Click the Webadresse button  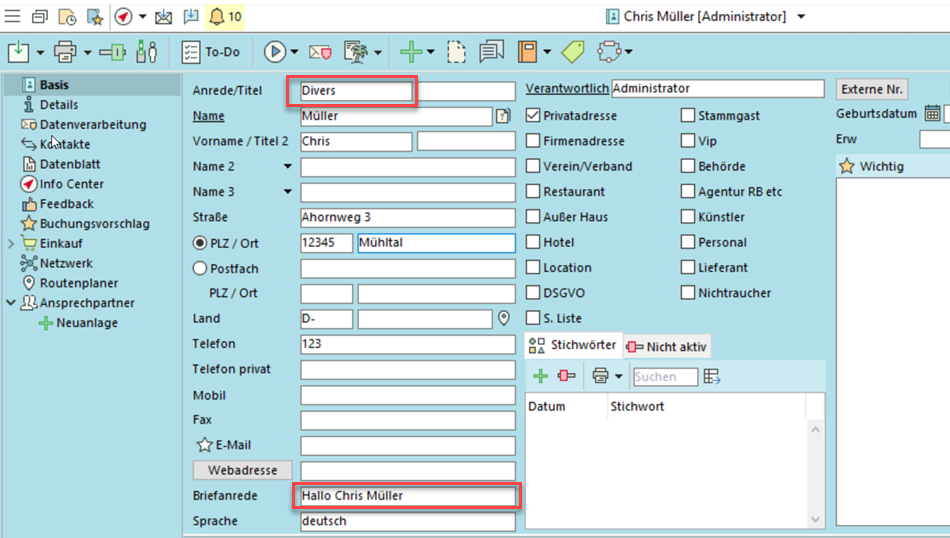tap(242, 470)
